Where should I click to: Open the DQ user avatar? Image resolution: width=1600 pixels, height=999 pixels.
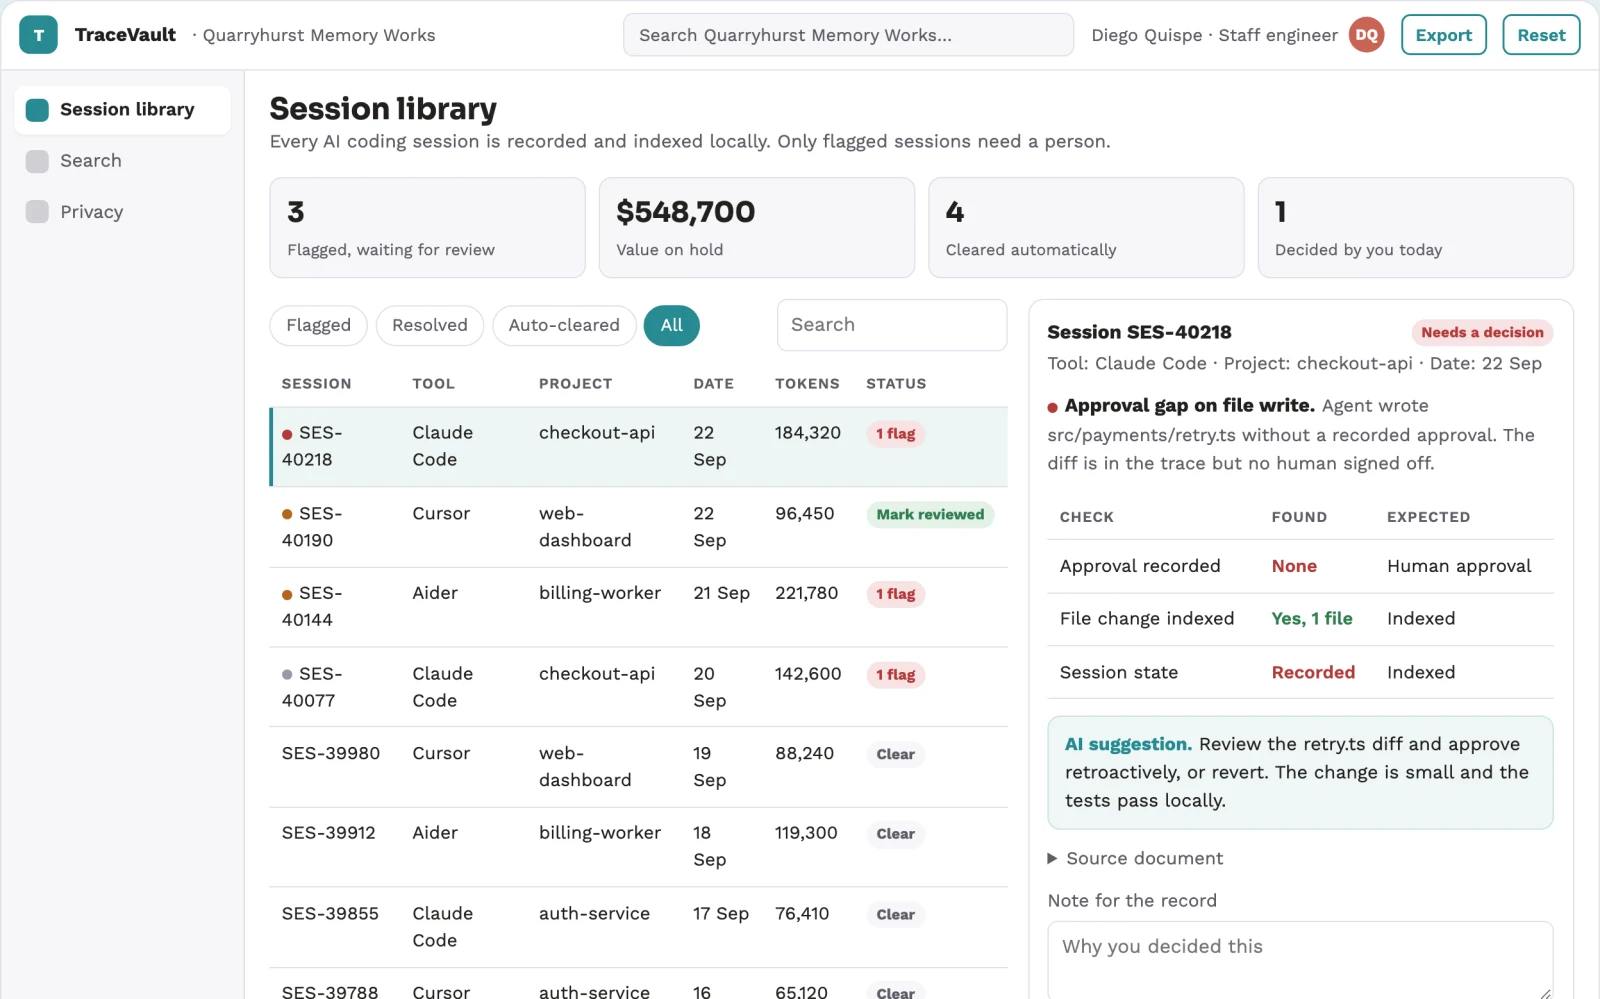click(x=1366, y=35)
